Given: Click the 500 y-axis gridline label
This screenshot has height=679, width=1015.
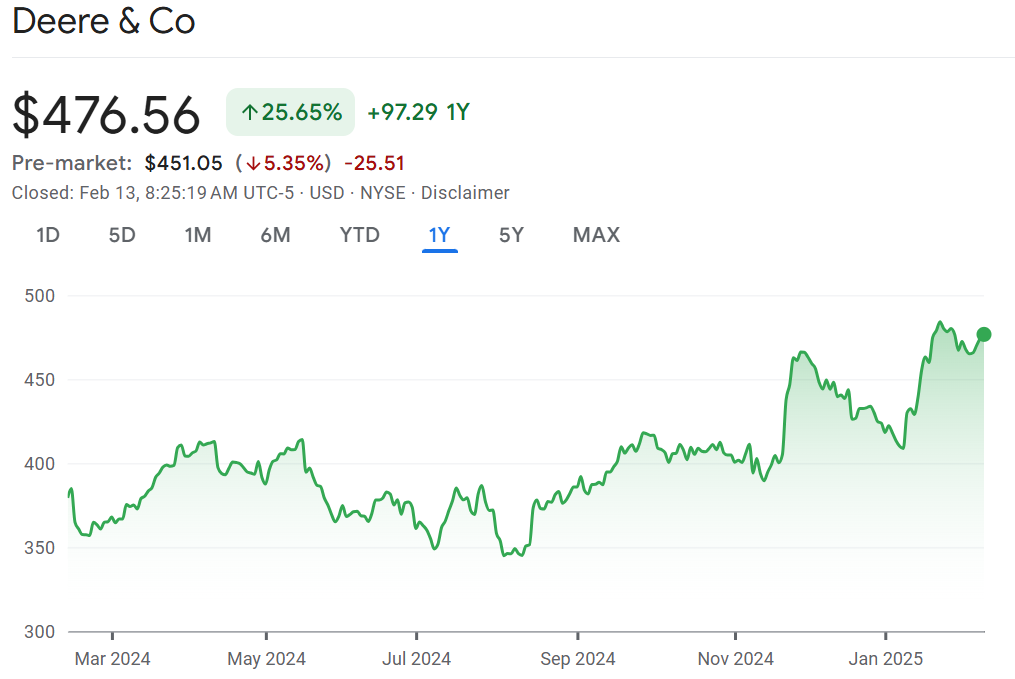Looking at the screenshot, I should [39, 296].
